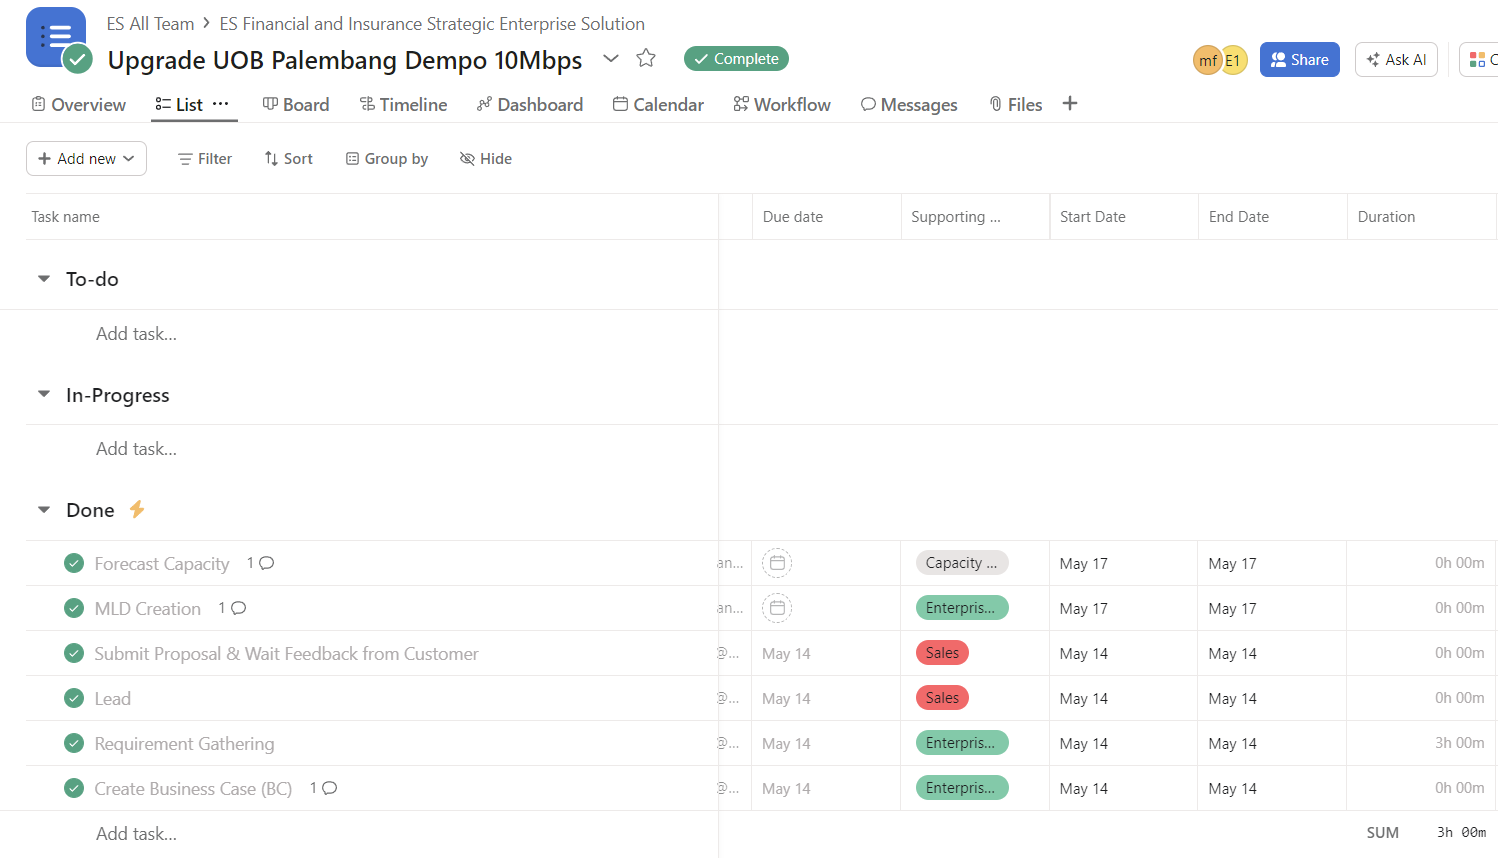Viewport: 1498px width, 858px height.
Task: Toggle completion of Requirement Gathering task
Action: coord(74,744)
